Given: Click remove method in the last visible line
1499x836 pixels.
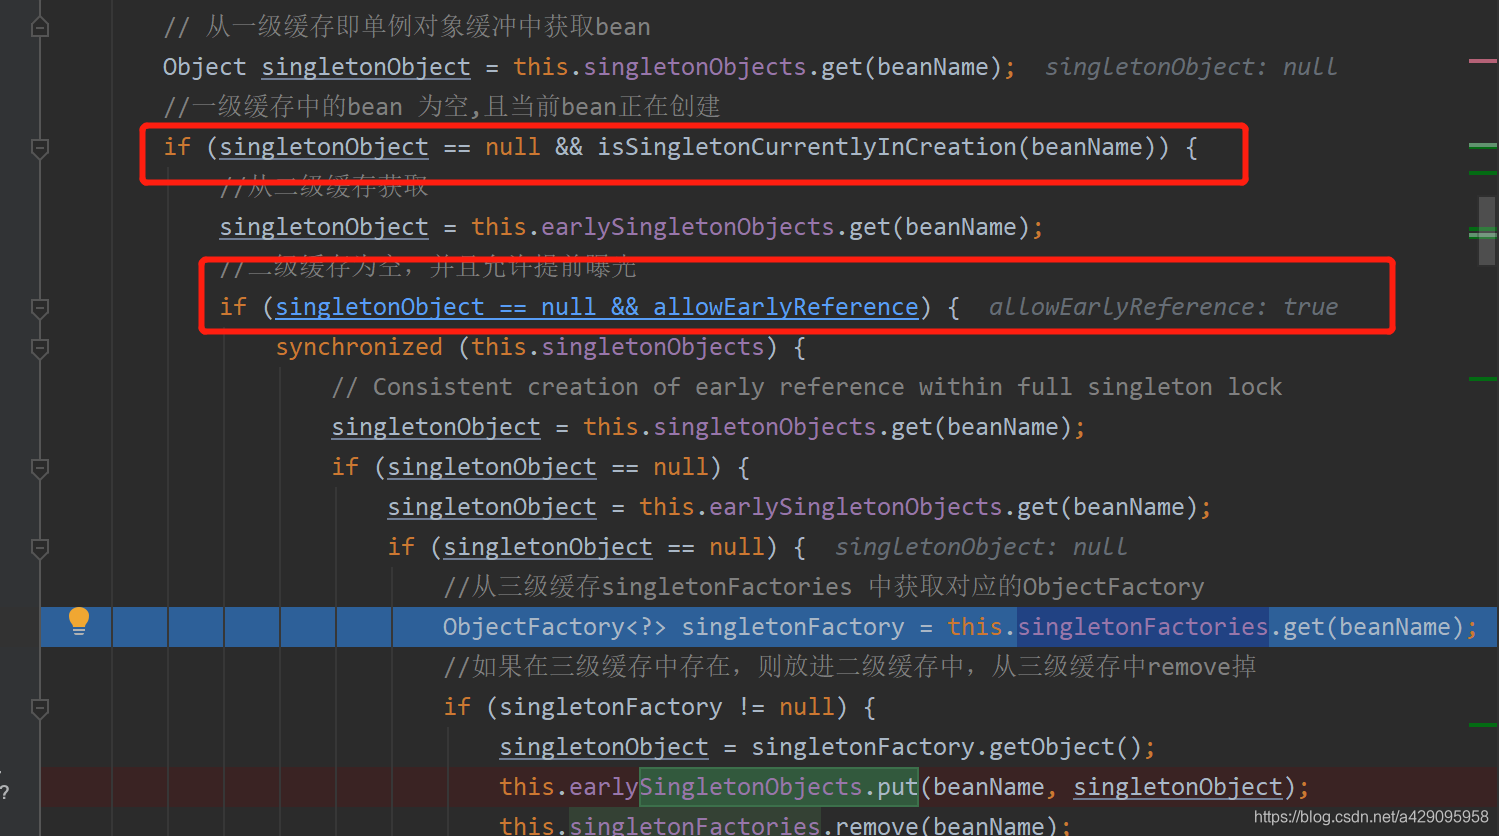Looking at the screenshot, I should (876, 826).
